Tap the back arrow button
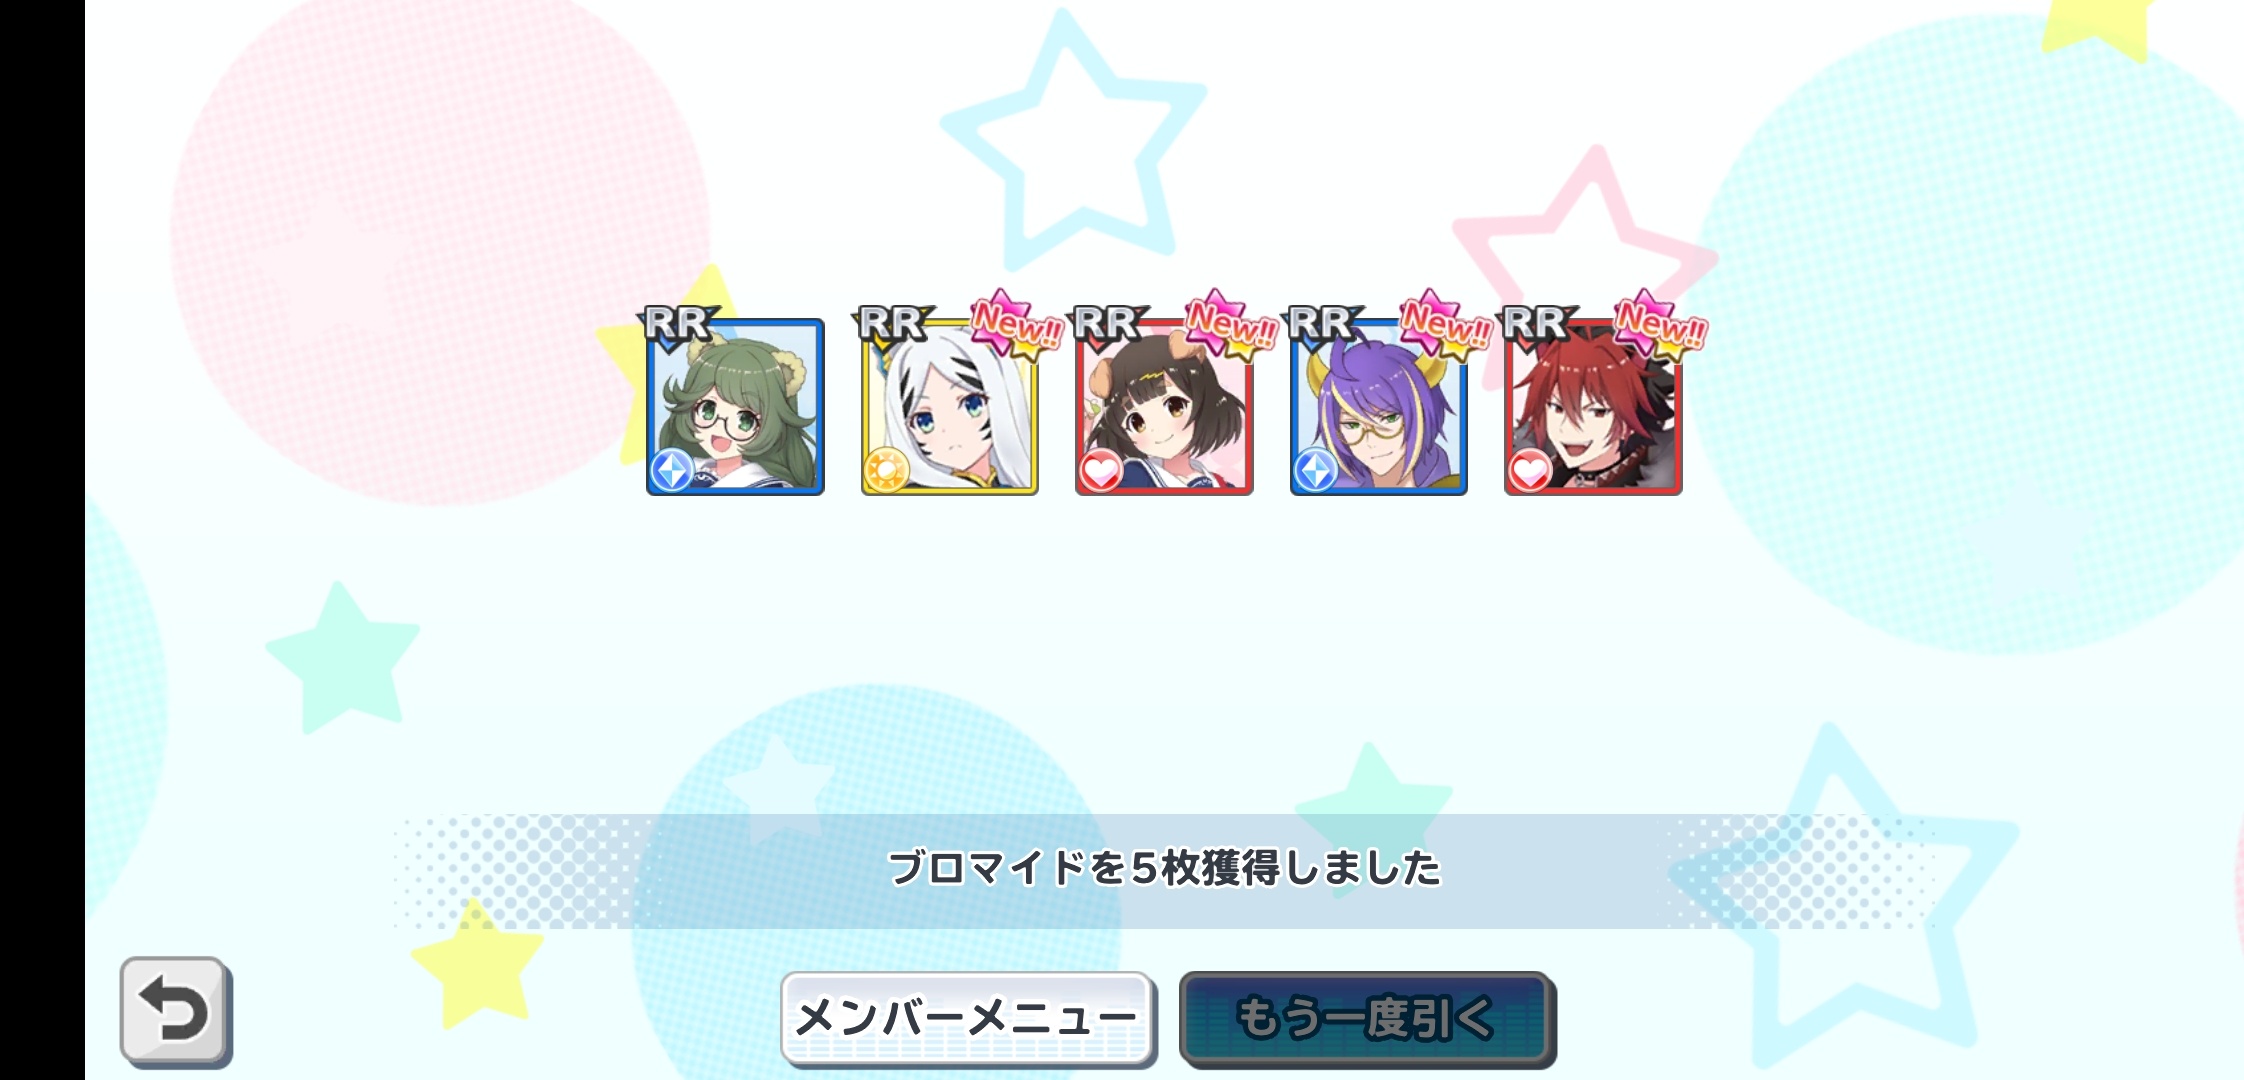This screenshot has width=2244, height=1080. pos(176,1012)
